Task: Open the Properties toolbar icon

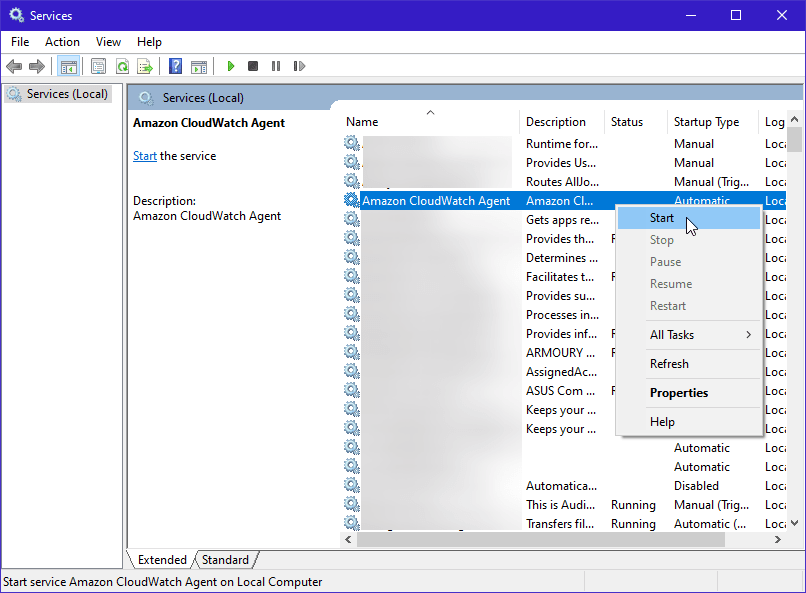Action: pos(98,66)
